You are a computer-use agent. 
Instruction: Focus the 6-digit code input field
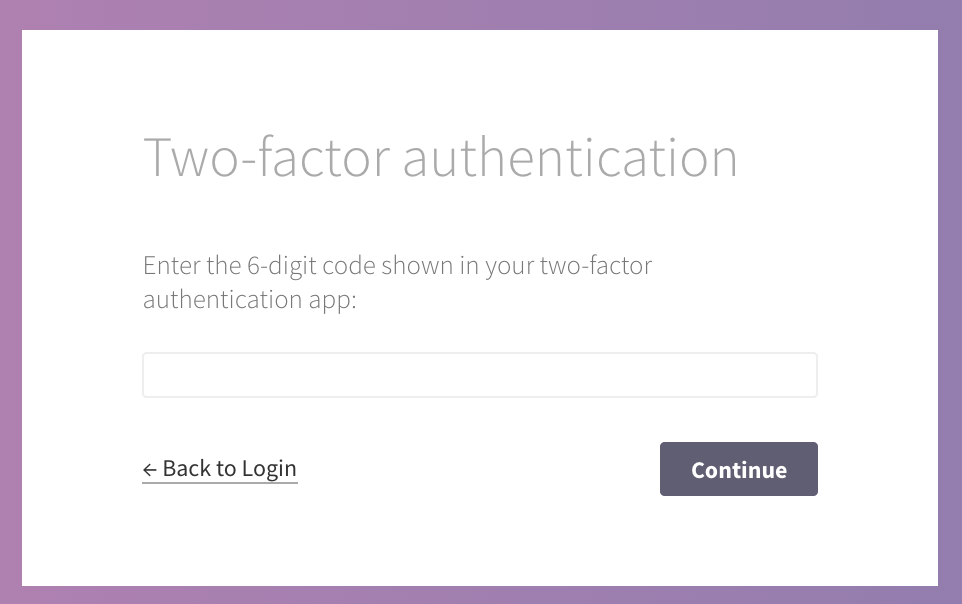tap(480, 375)
